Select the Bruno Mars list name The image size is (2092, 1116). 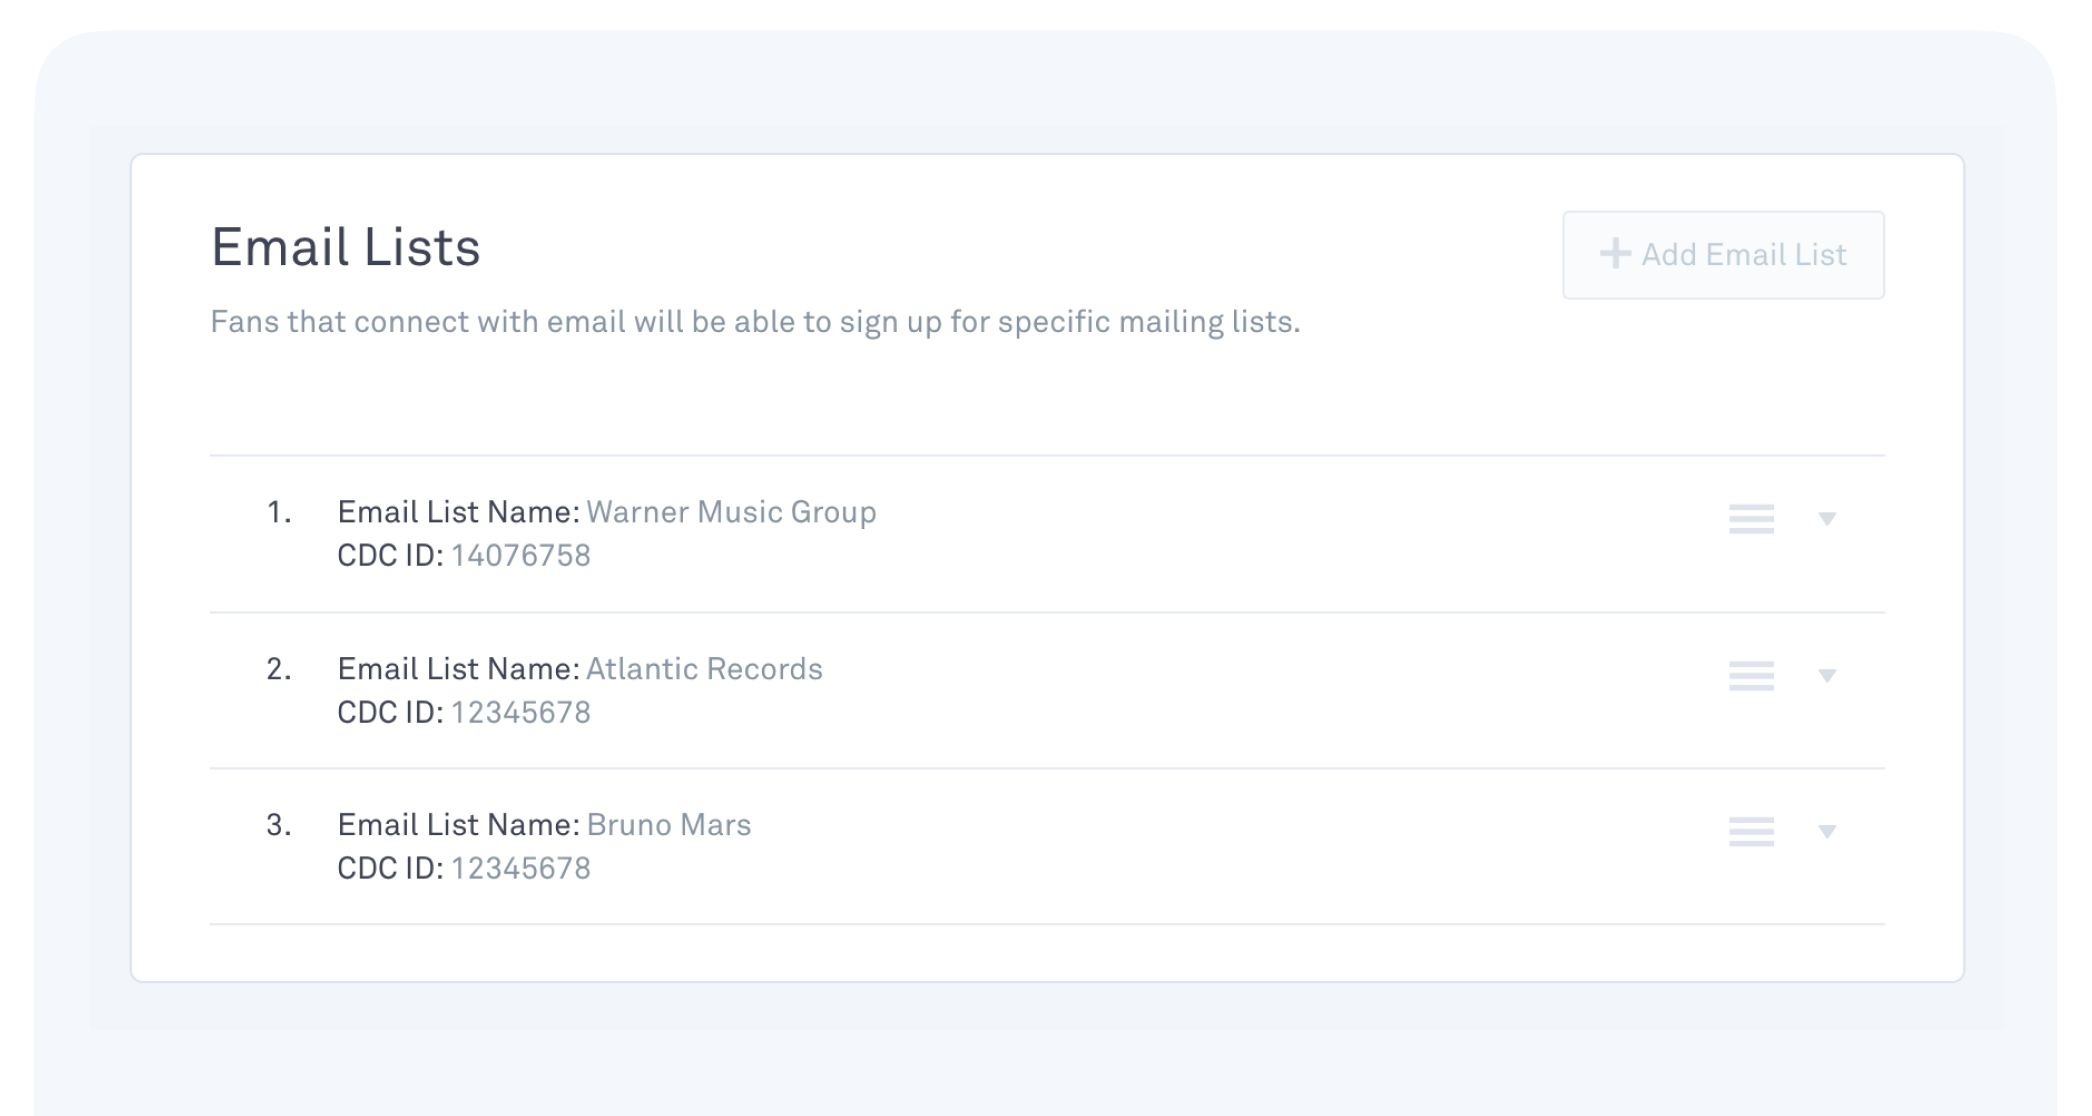pos(668,825)
